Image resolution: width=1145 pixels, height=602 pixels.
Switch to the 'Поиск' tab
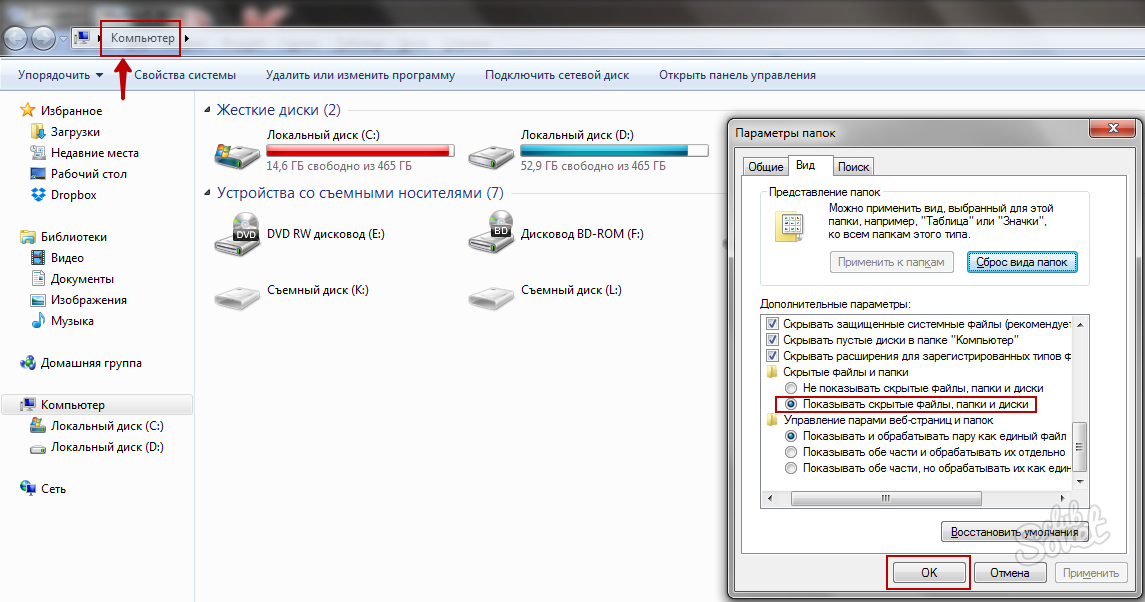pyautogui.click(x=853, y=167)
